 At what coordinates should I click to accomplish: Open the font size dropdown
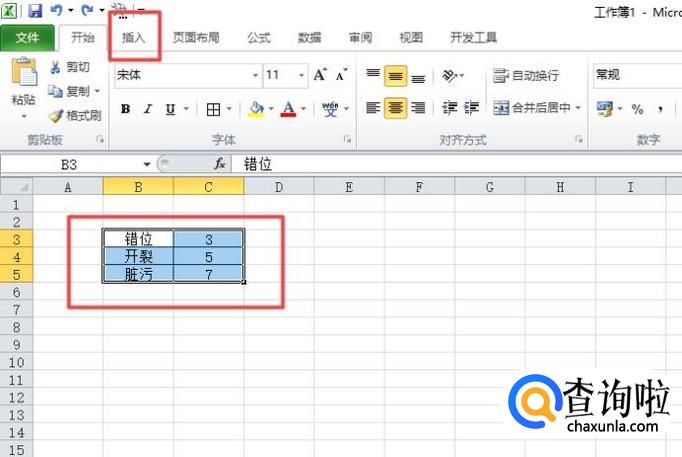pyautogui.click(x=302, y=75)
